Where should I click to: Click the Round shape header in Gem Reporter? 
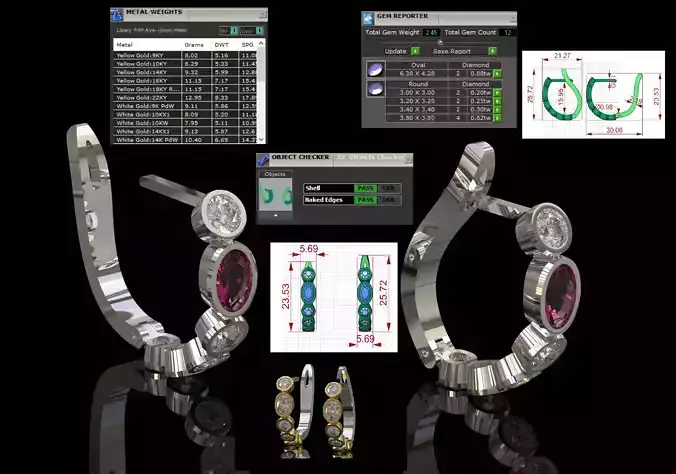[x=418, y=84]
